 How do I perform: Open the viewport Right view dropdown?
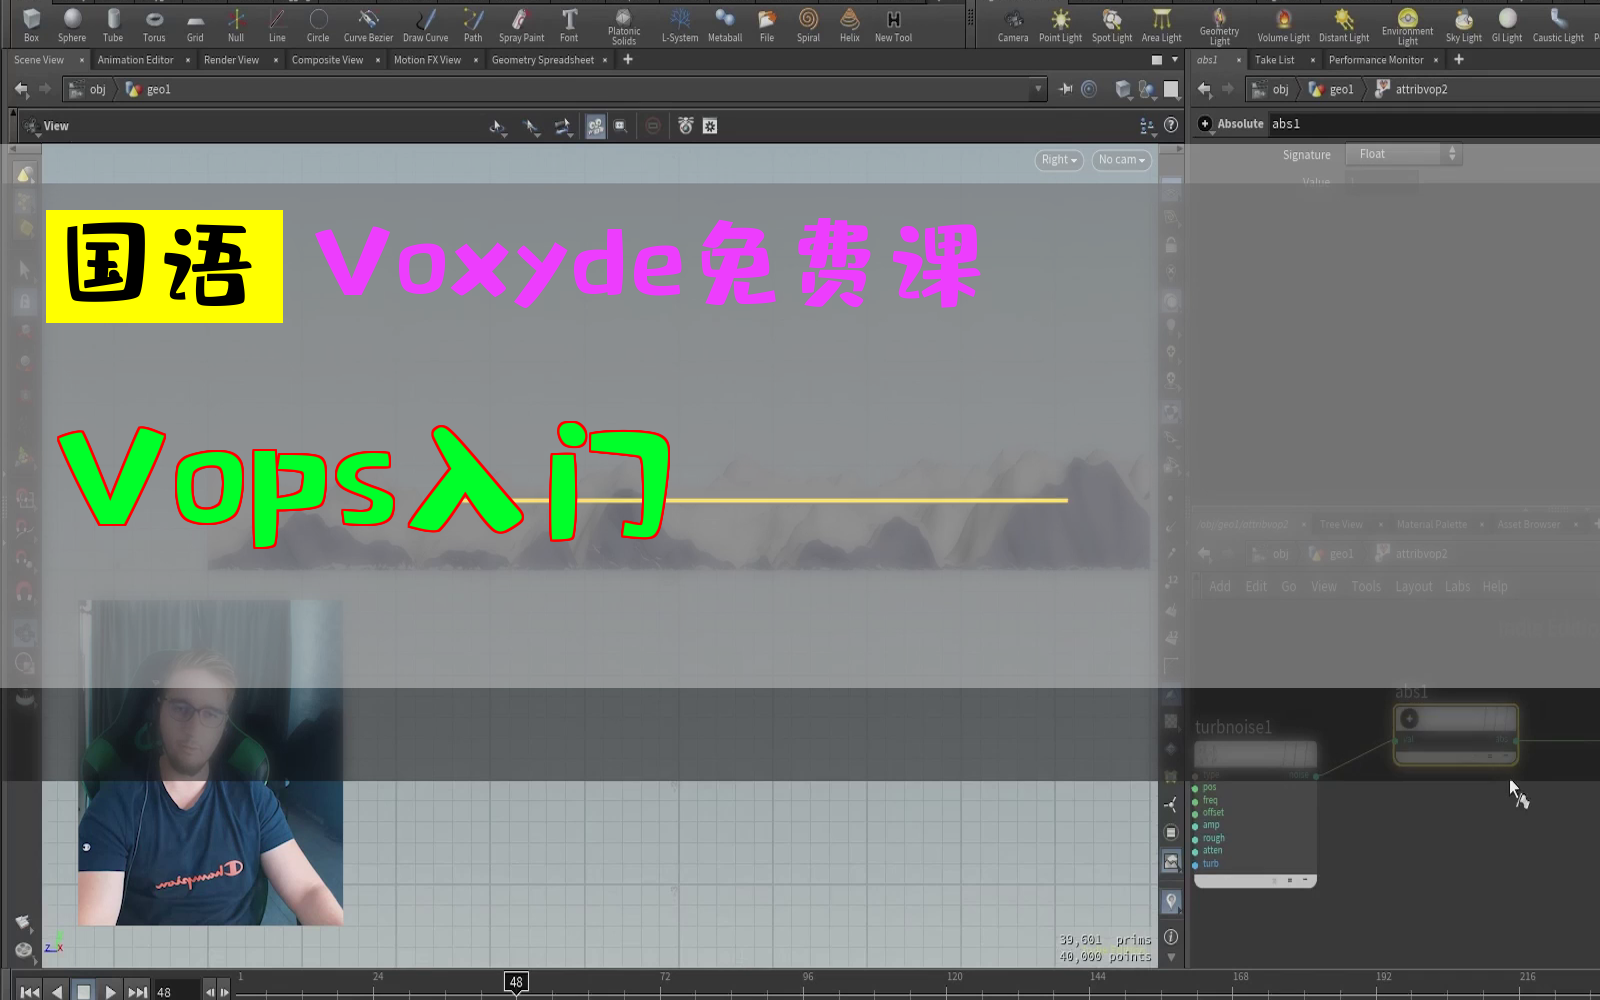(x=1059, y=160)
